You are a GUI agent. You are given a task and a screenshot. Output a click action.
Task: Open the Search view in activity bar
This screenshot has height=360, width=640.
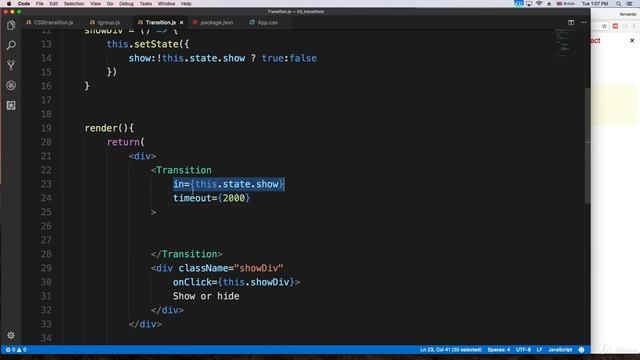pyautogui.click(x=11, y=45)
